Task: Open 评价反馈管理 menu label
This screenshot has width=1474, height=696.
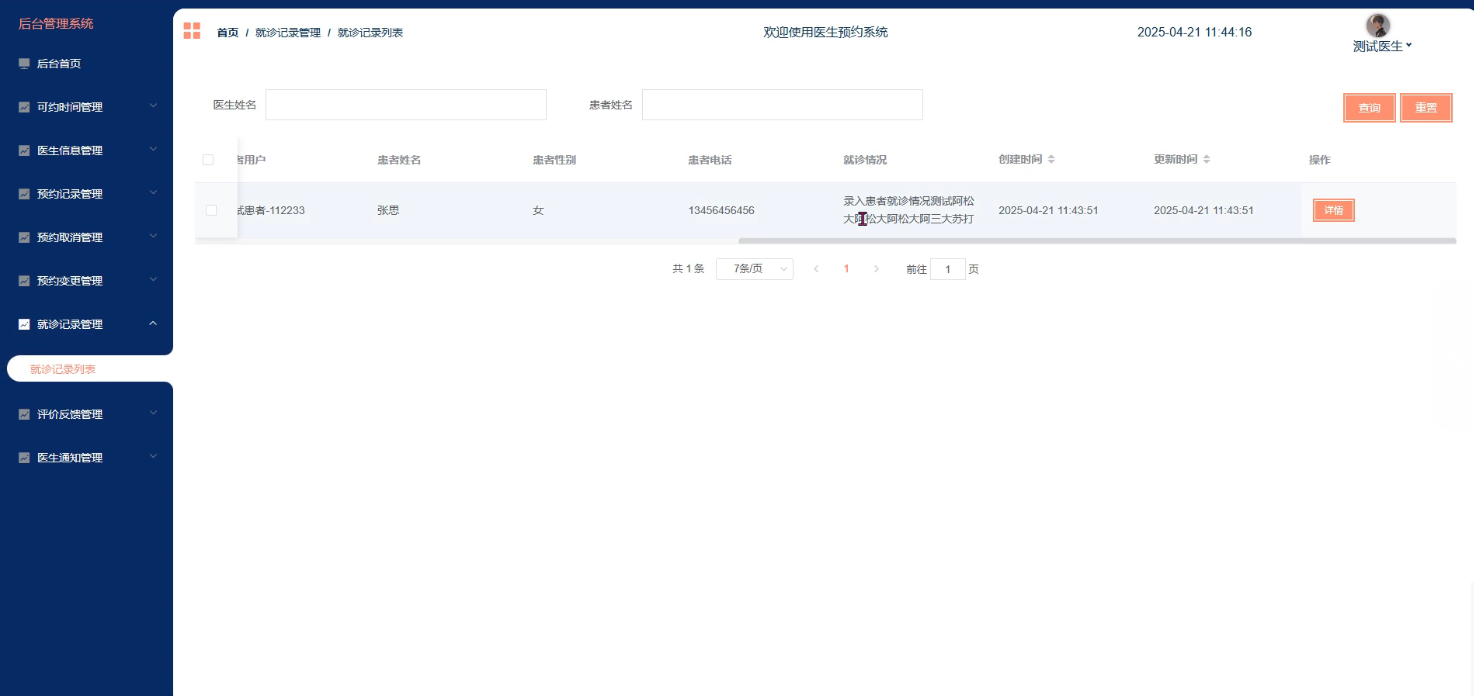Action: point(70,414)
